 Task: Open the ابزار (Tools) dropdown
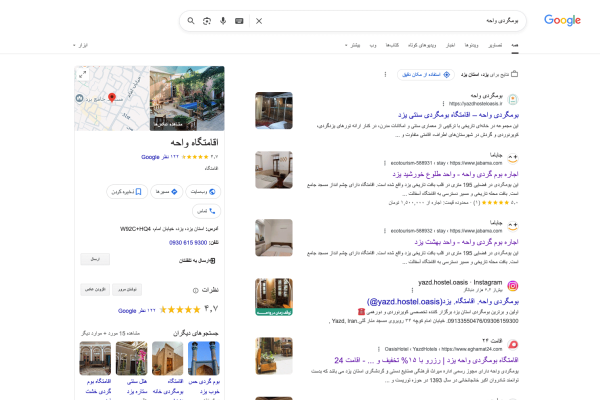(80, 45)
